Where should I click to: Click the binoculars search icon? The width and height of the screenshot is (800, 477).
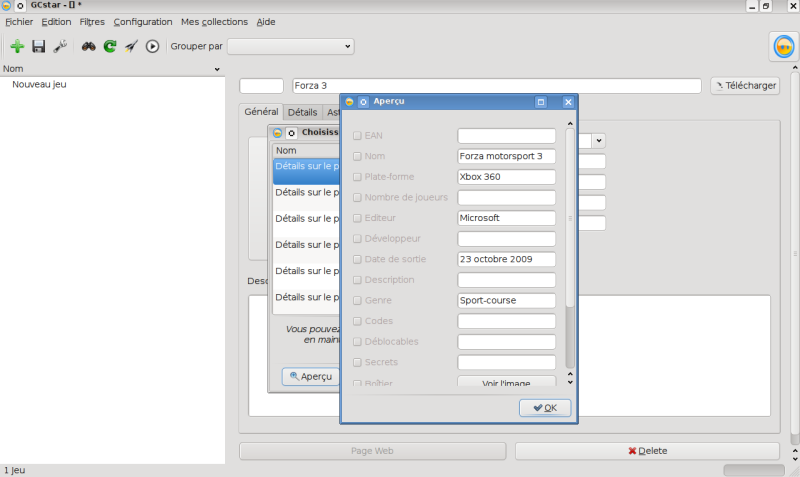89,46
